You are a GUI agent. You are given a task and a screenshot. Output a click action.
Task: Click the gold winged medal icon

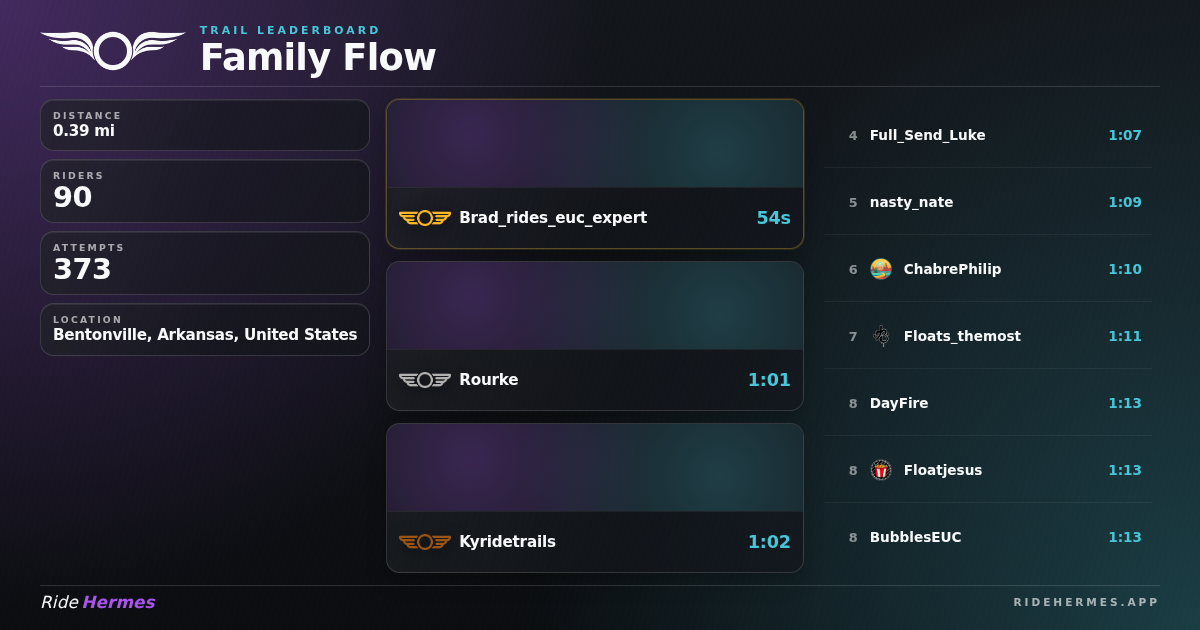coord(425,218)
